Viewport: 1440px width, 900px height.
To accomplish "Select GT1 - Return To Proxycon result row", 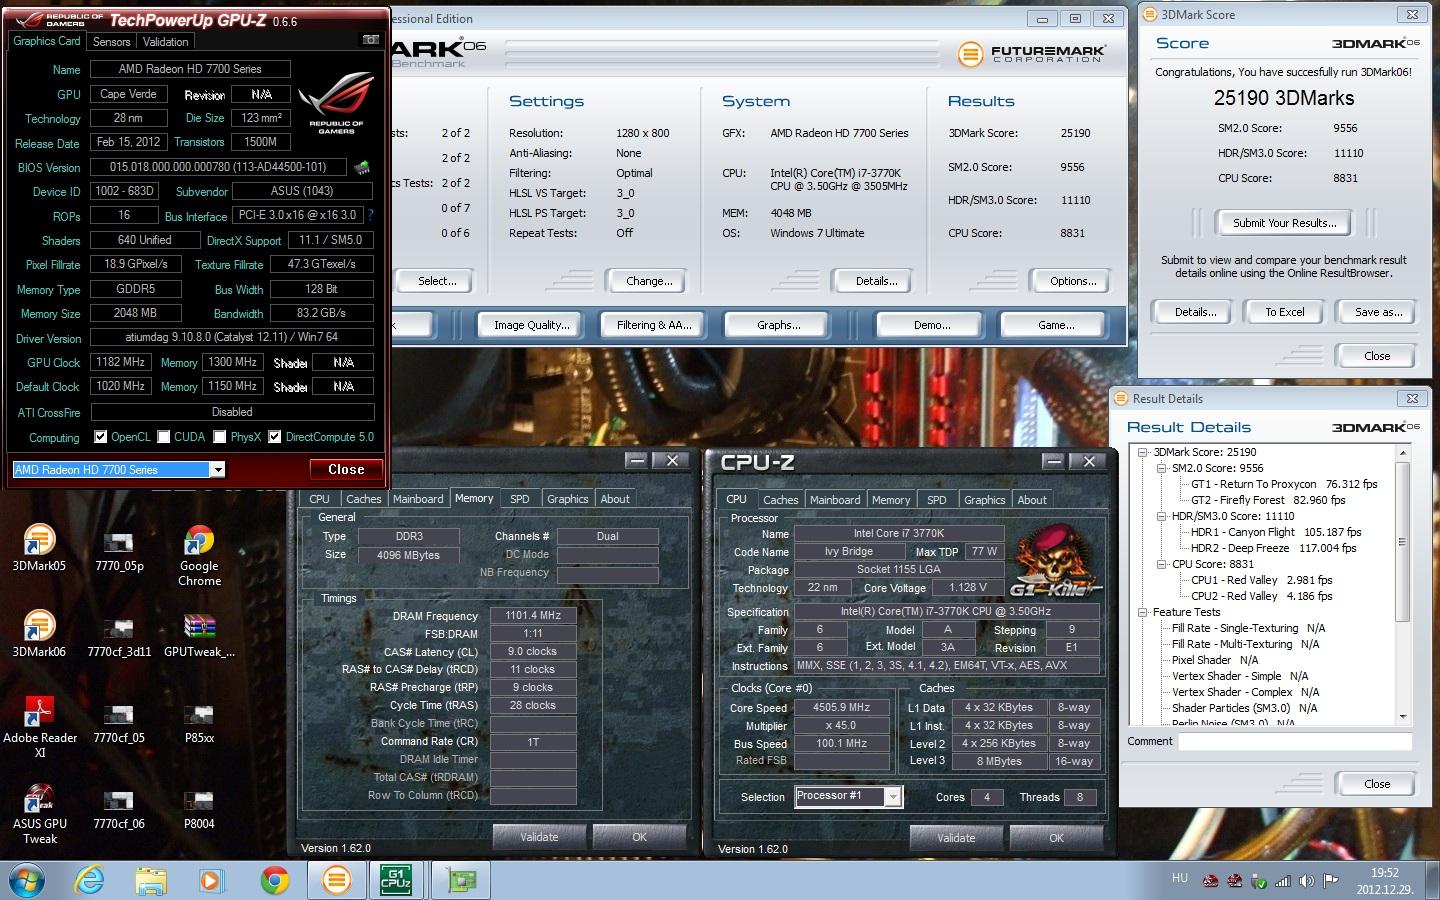I will click(x=1283, y=484).
